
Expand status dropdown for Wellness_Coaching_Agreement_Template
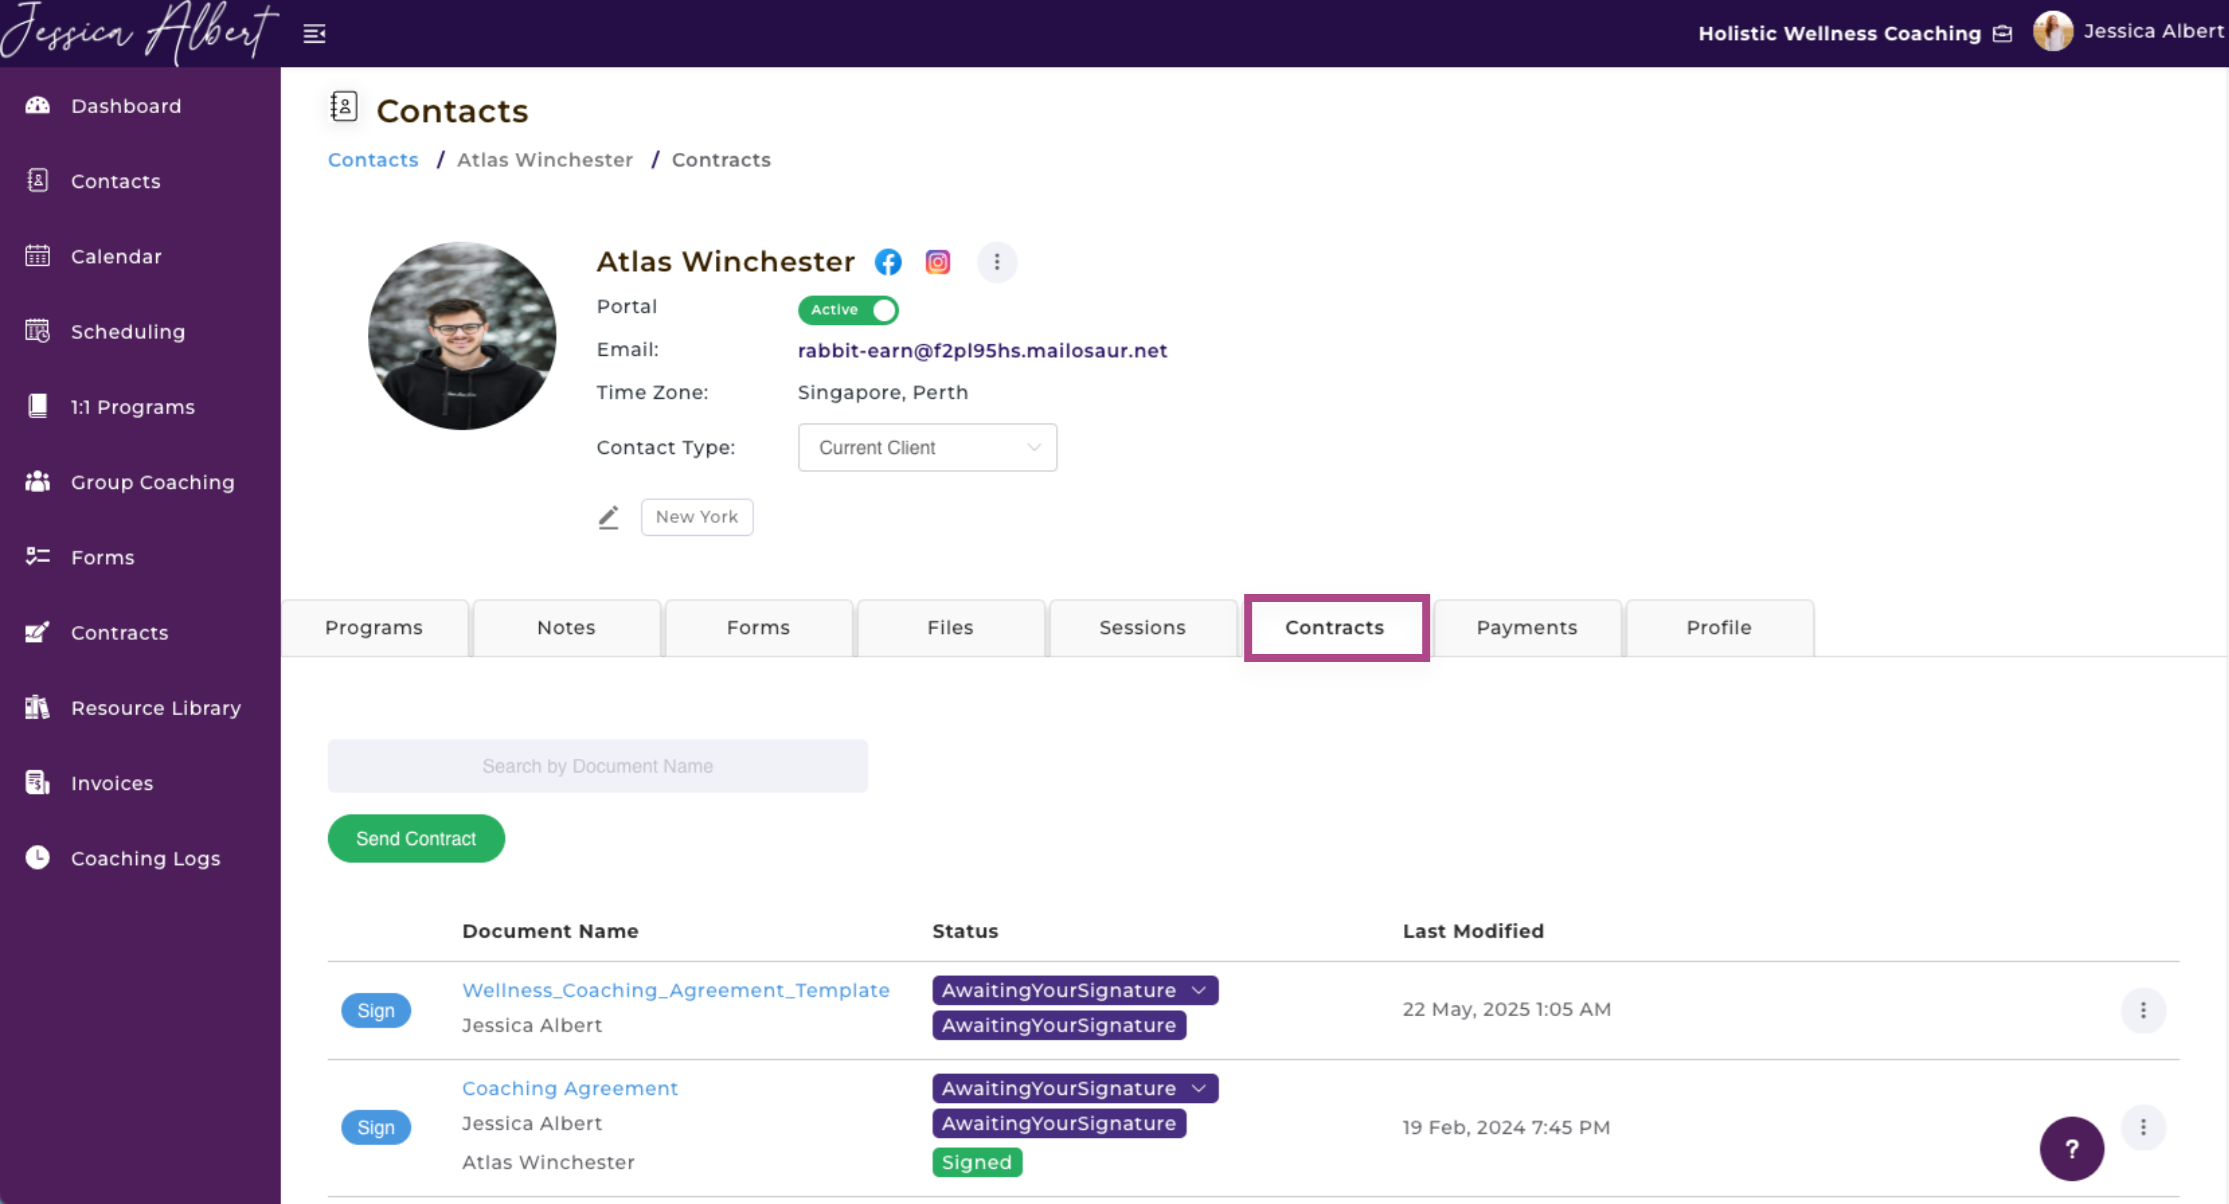click(1198, 990)
